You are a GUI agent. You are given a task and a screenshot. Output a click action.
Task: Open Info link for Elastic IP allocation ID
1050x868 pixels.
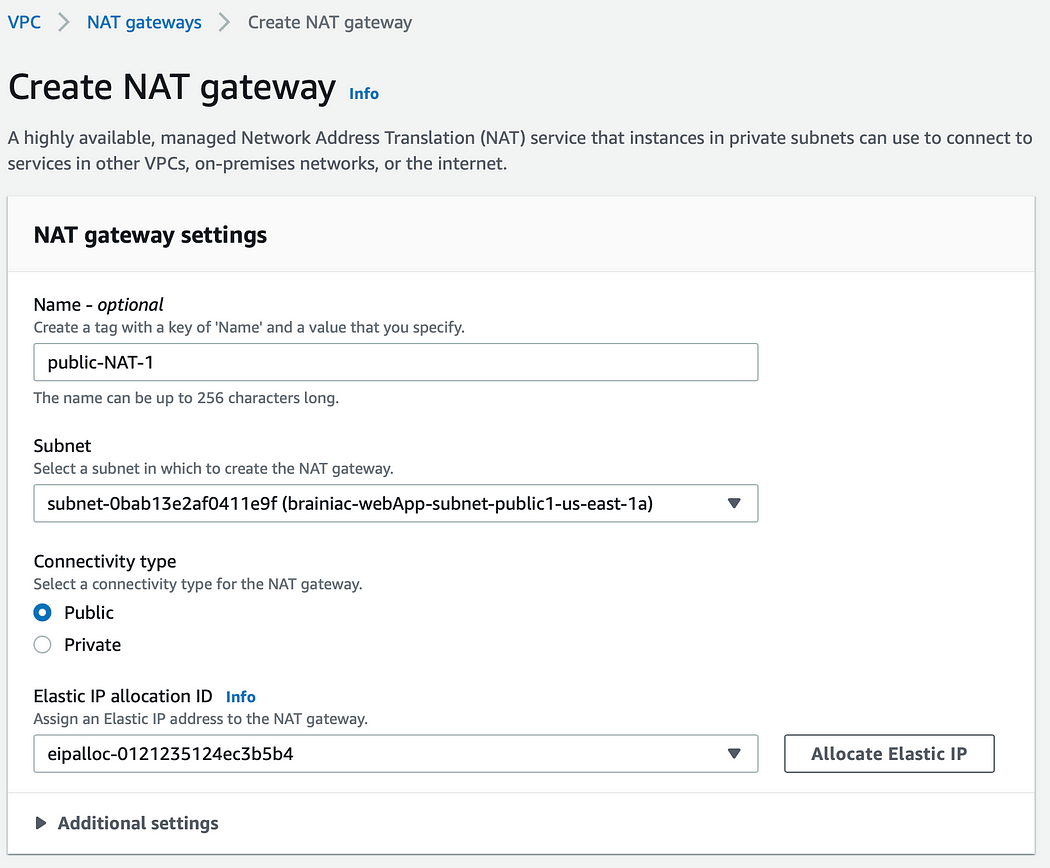coord(240,697)
